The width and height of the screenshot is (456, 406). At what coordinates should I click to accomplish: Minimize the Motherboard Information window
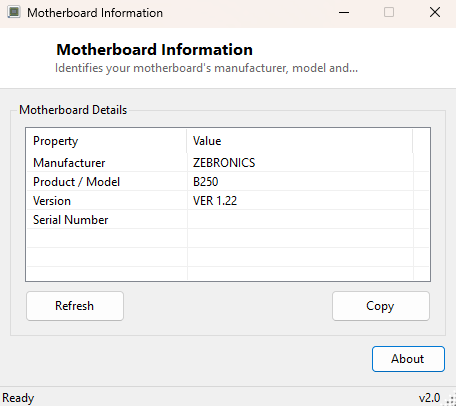point(344,13)
